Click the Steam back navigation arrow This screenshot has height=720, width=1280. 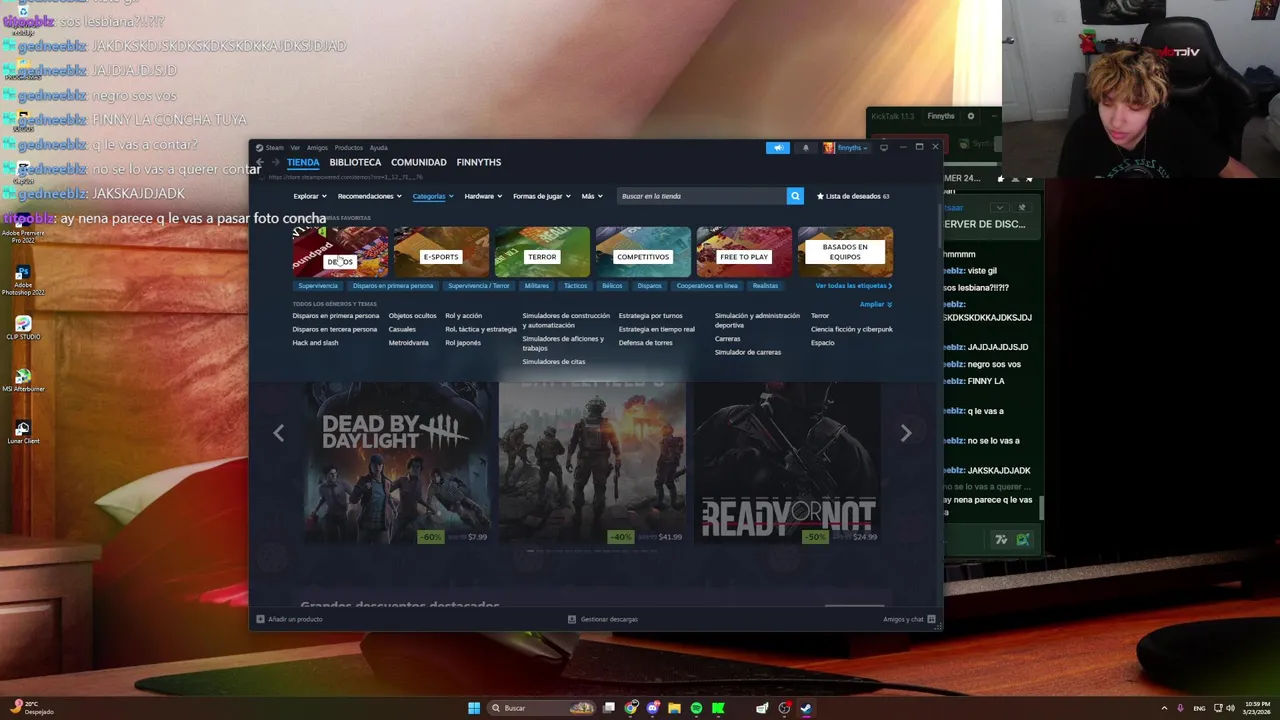(x=260, y=162)
